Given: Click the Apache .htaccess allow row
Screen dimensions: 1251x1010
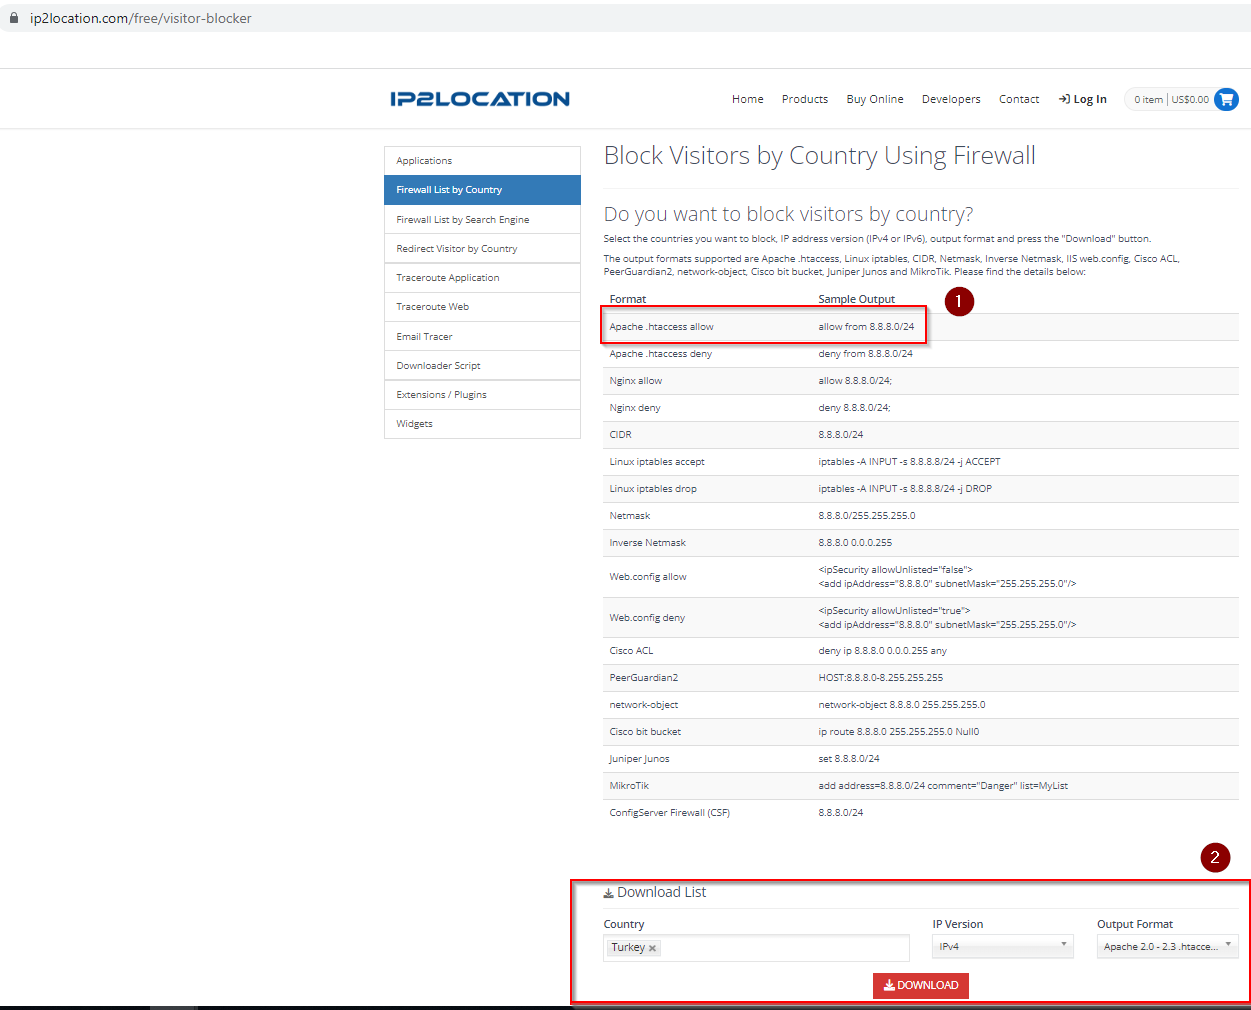Looking at the screenshot, I should [921, 327].
